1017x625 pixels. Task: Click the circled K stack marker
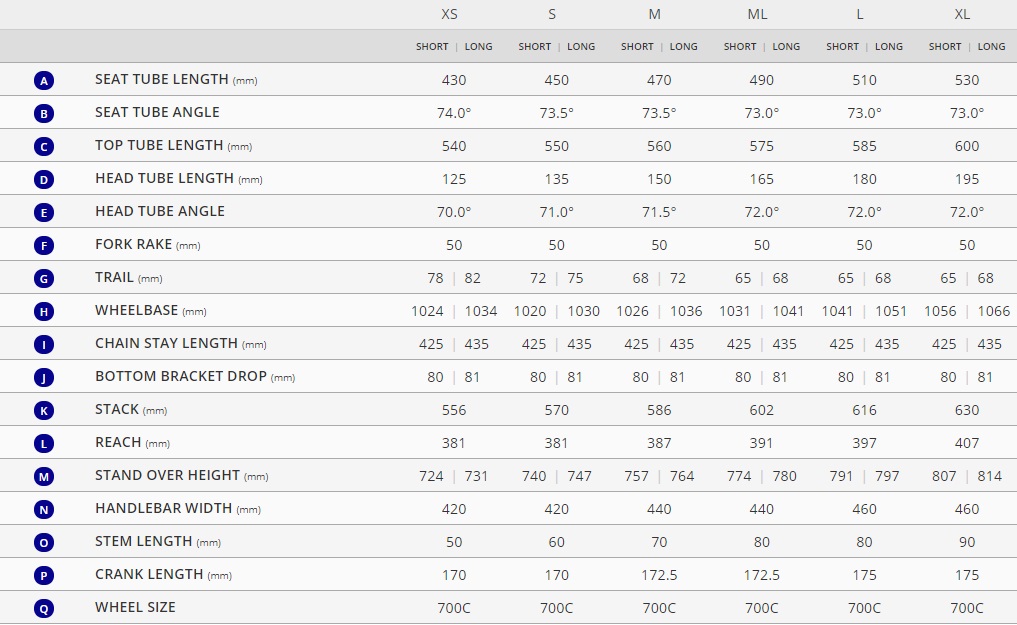(x=44, y=410)
